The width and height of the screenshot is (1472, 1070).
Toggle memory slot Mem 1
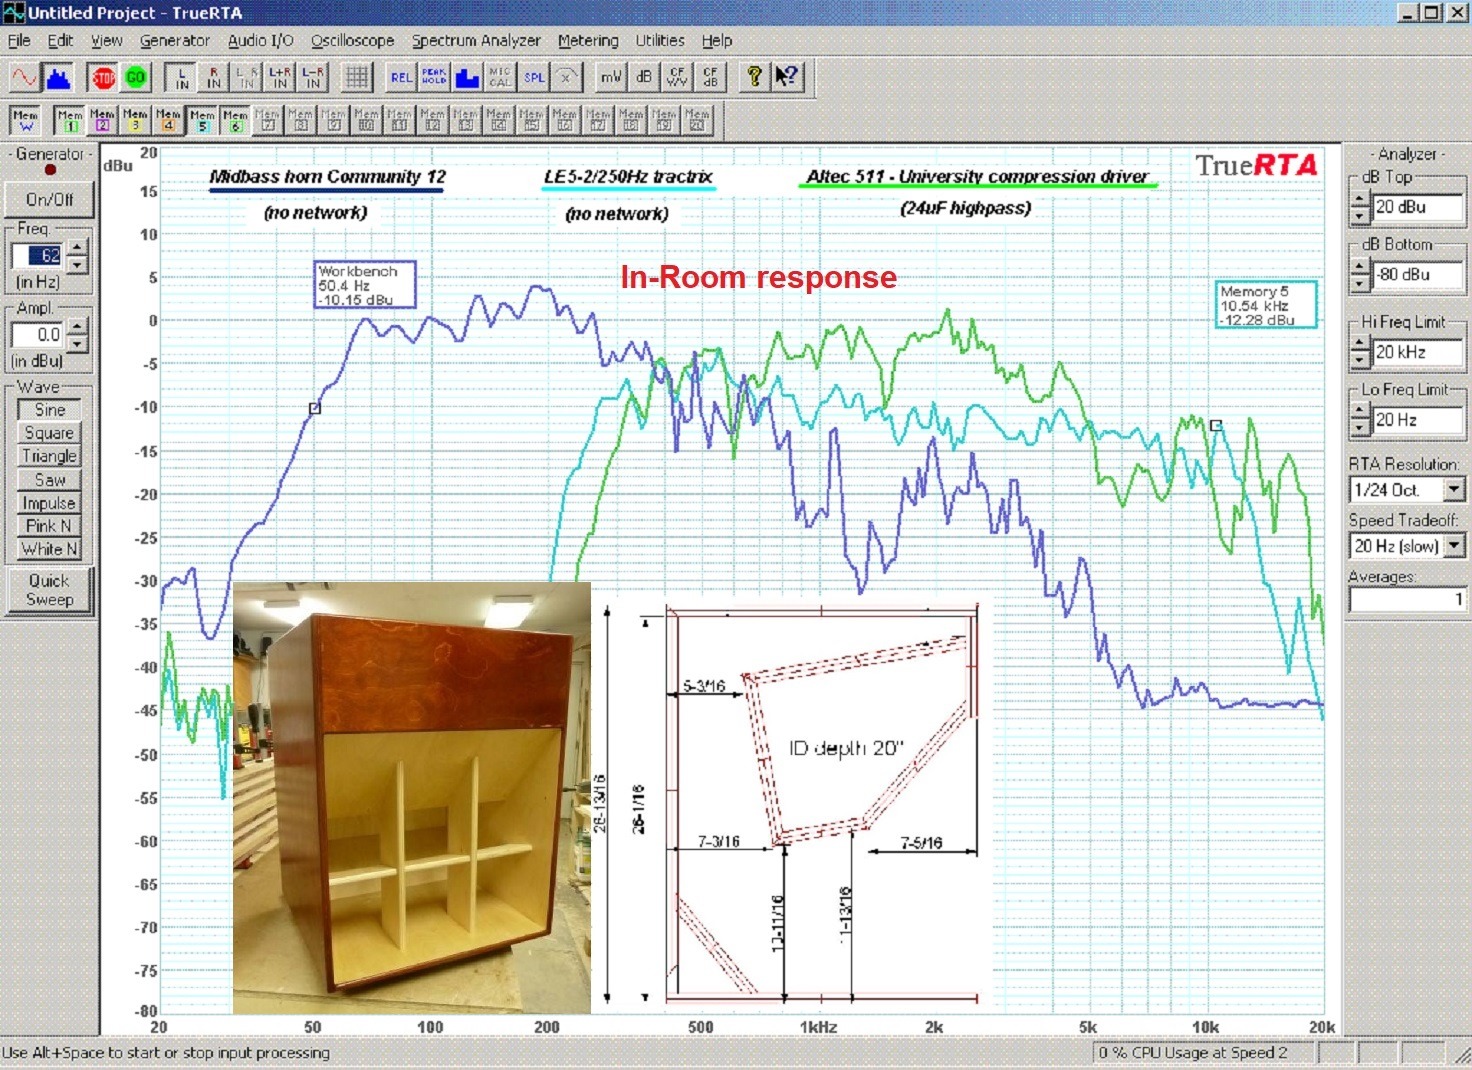click(70, 120)
